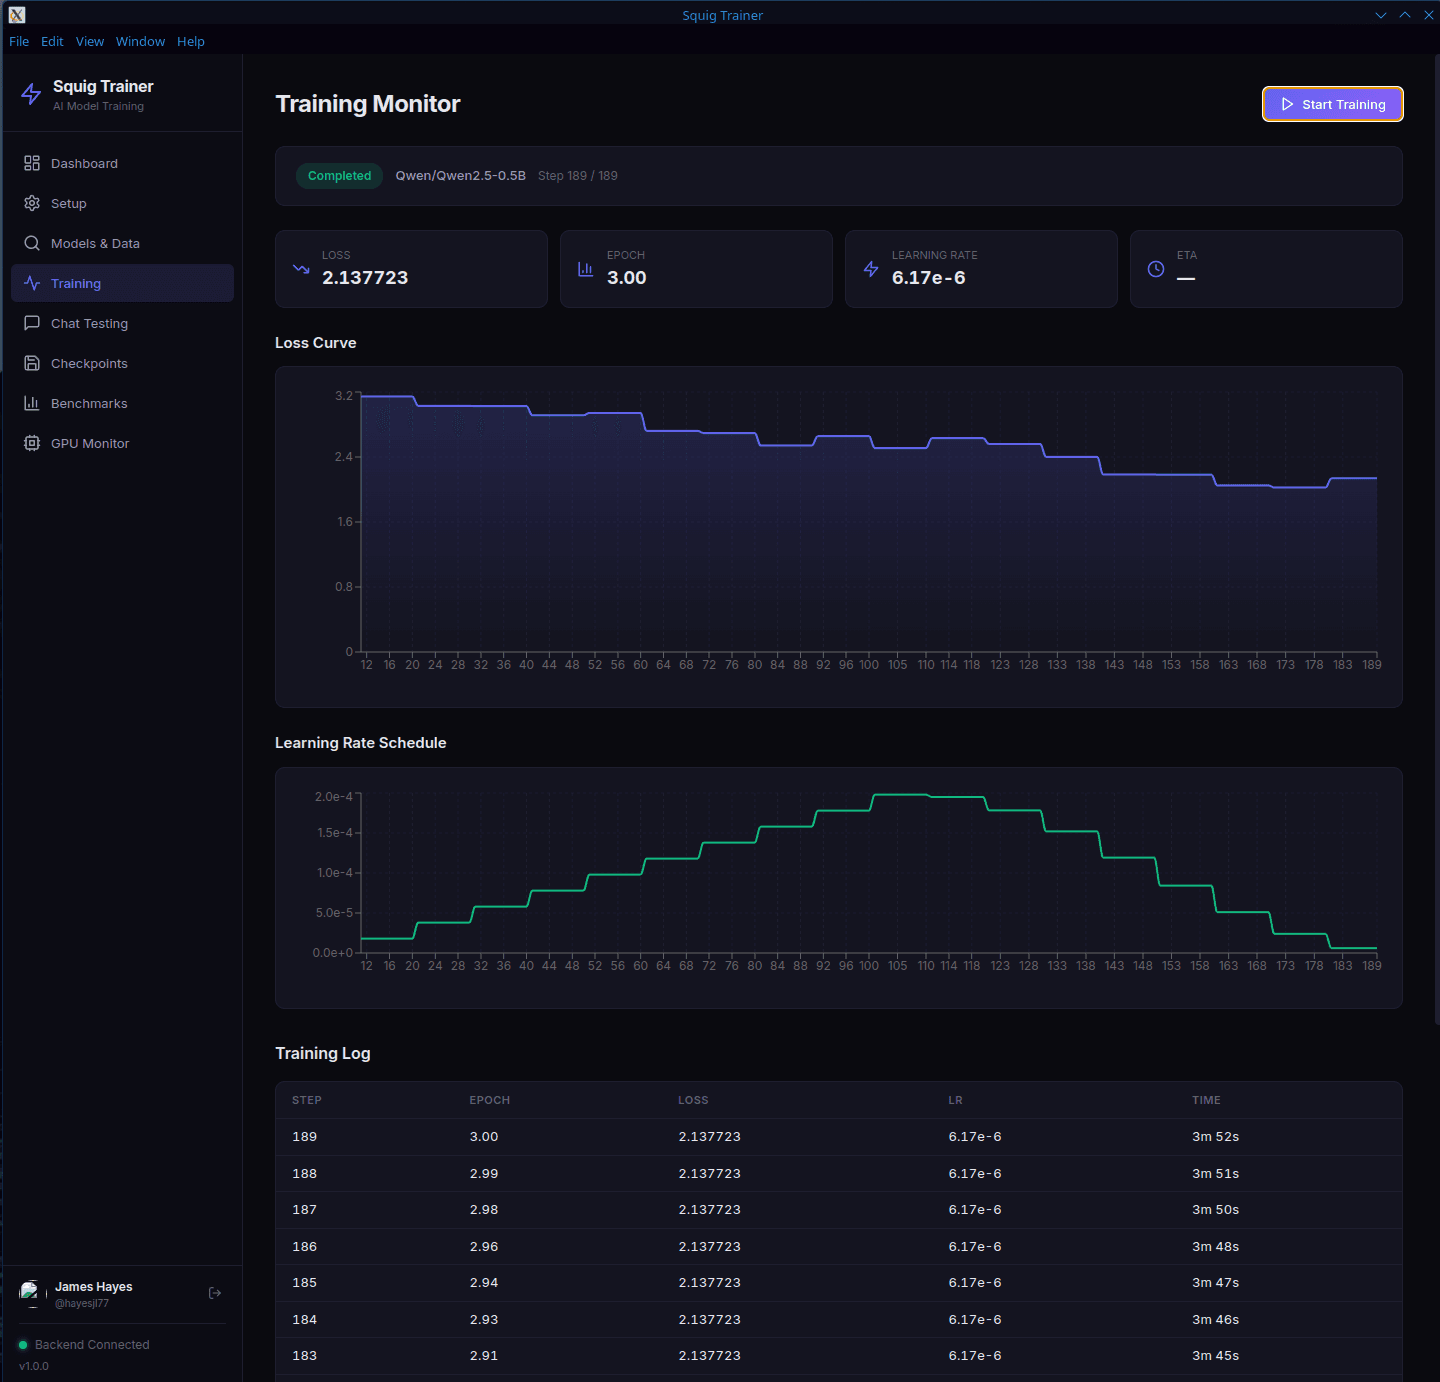The width and height of the screenshot is (1440, 1382).
Task: Click the Models & Data magnifier icon
Action: tap(32, 243)
